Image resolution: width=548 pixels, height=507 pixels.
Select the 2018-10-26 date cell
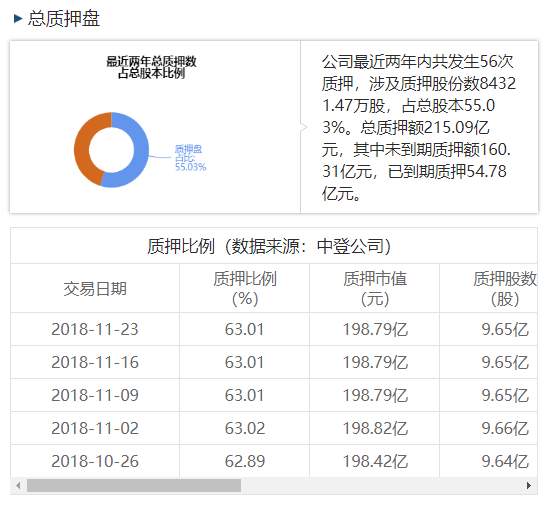(x=95, y=461)
